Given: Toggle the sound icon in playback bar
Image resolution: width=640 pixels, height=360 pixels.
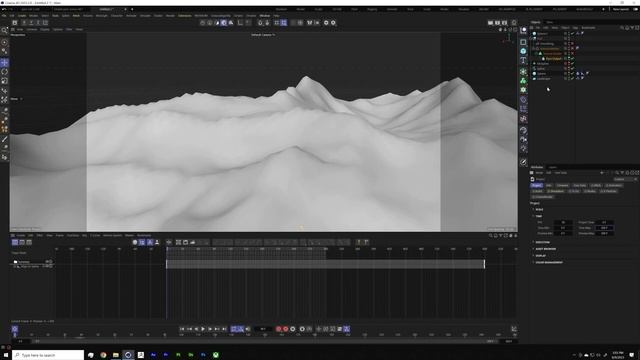Looking at the screenshot, I should click(248, 329).
